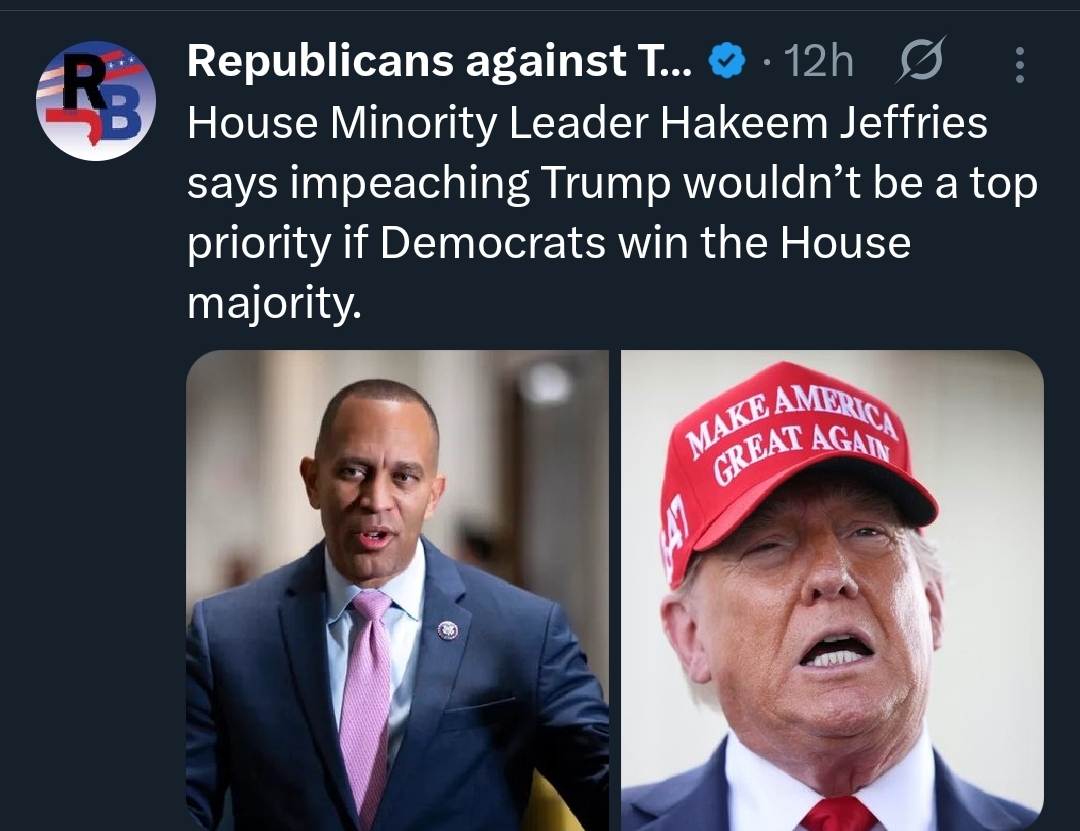Select the words House Minority Leader
The image size is (1080, 831).
417,123
